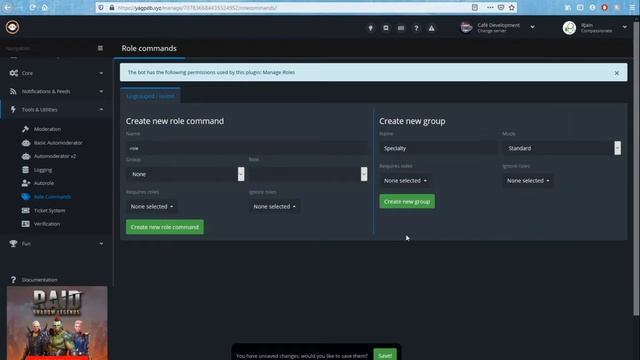640x360 pixels.
Task: Click the bookmark star icon
Action: 511,7
